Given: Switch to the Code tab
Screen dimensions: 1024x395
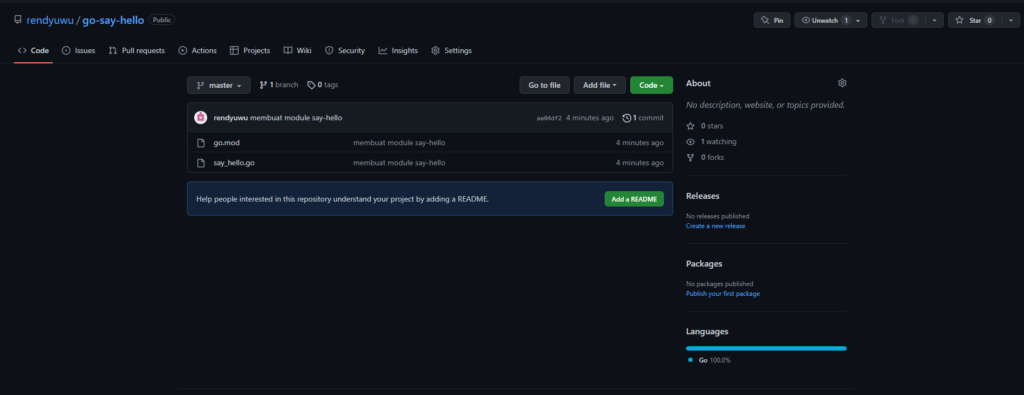Looking at the screenshot, I should (33, 50).
